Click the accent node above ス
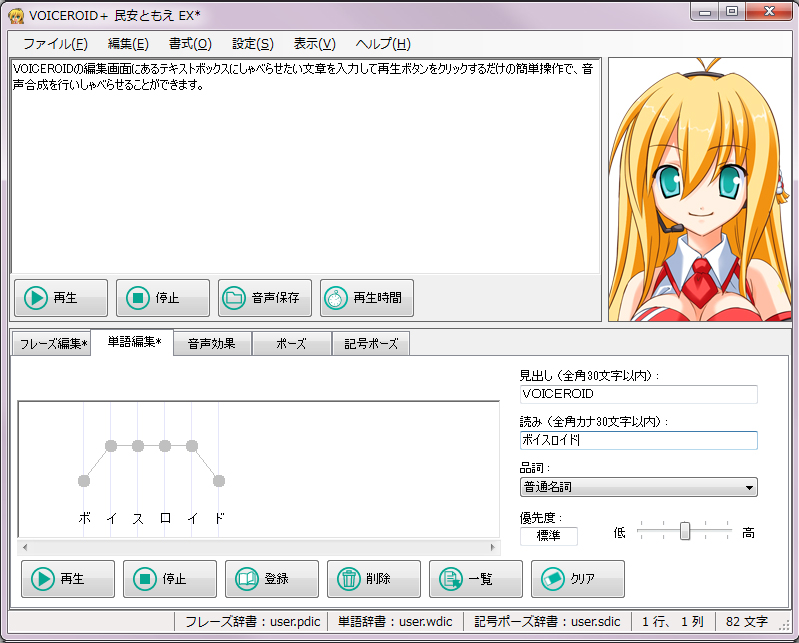The image size is (799, 643). [138, 446]
